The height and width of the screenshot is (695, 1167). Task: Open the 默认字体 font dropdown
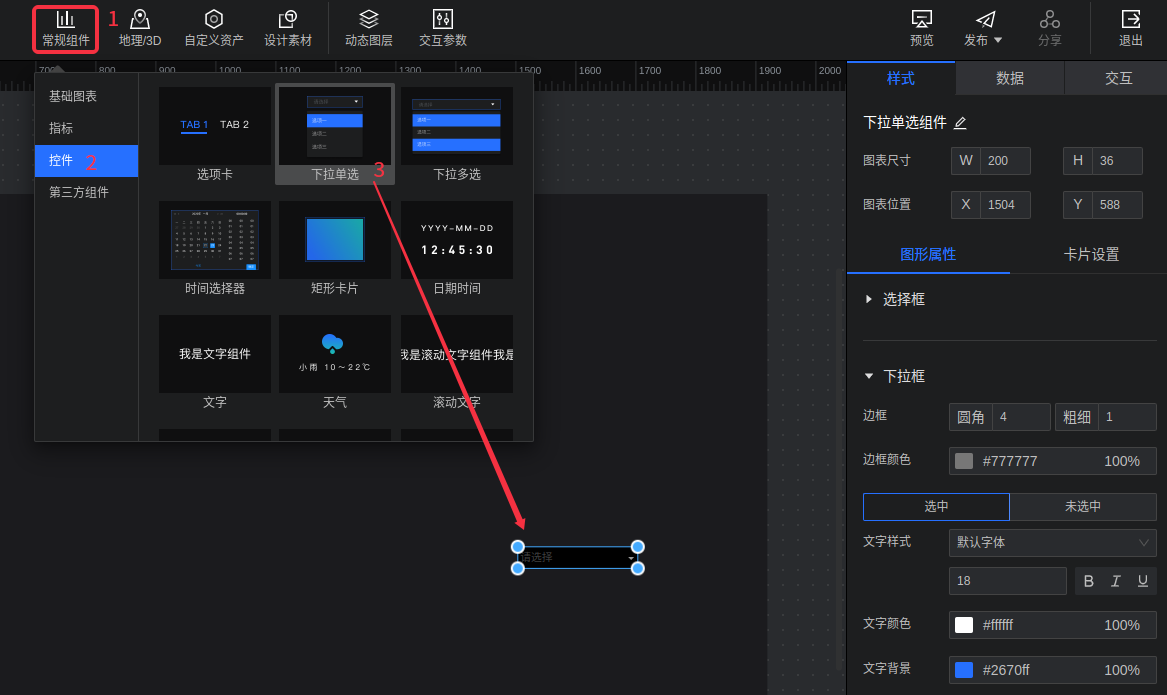(1052, 543)
